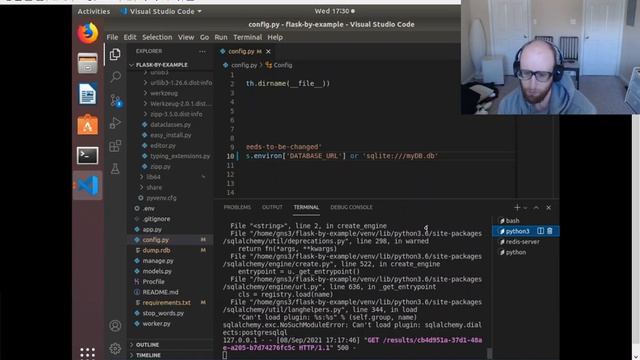Screen dimensions: 640x360
Task: Open the Help menu
Action: (x=275, y=37)
